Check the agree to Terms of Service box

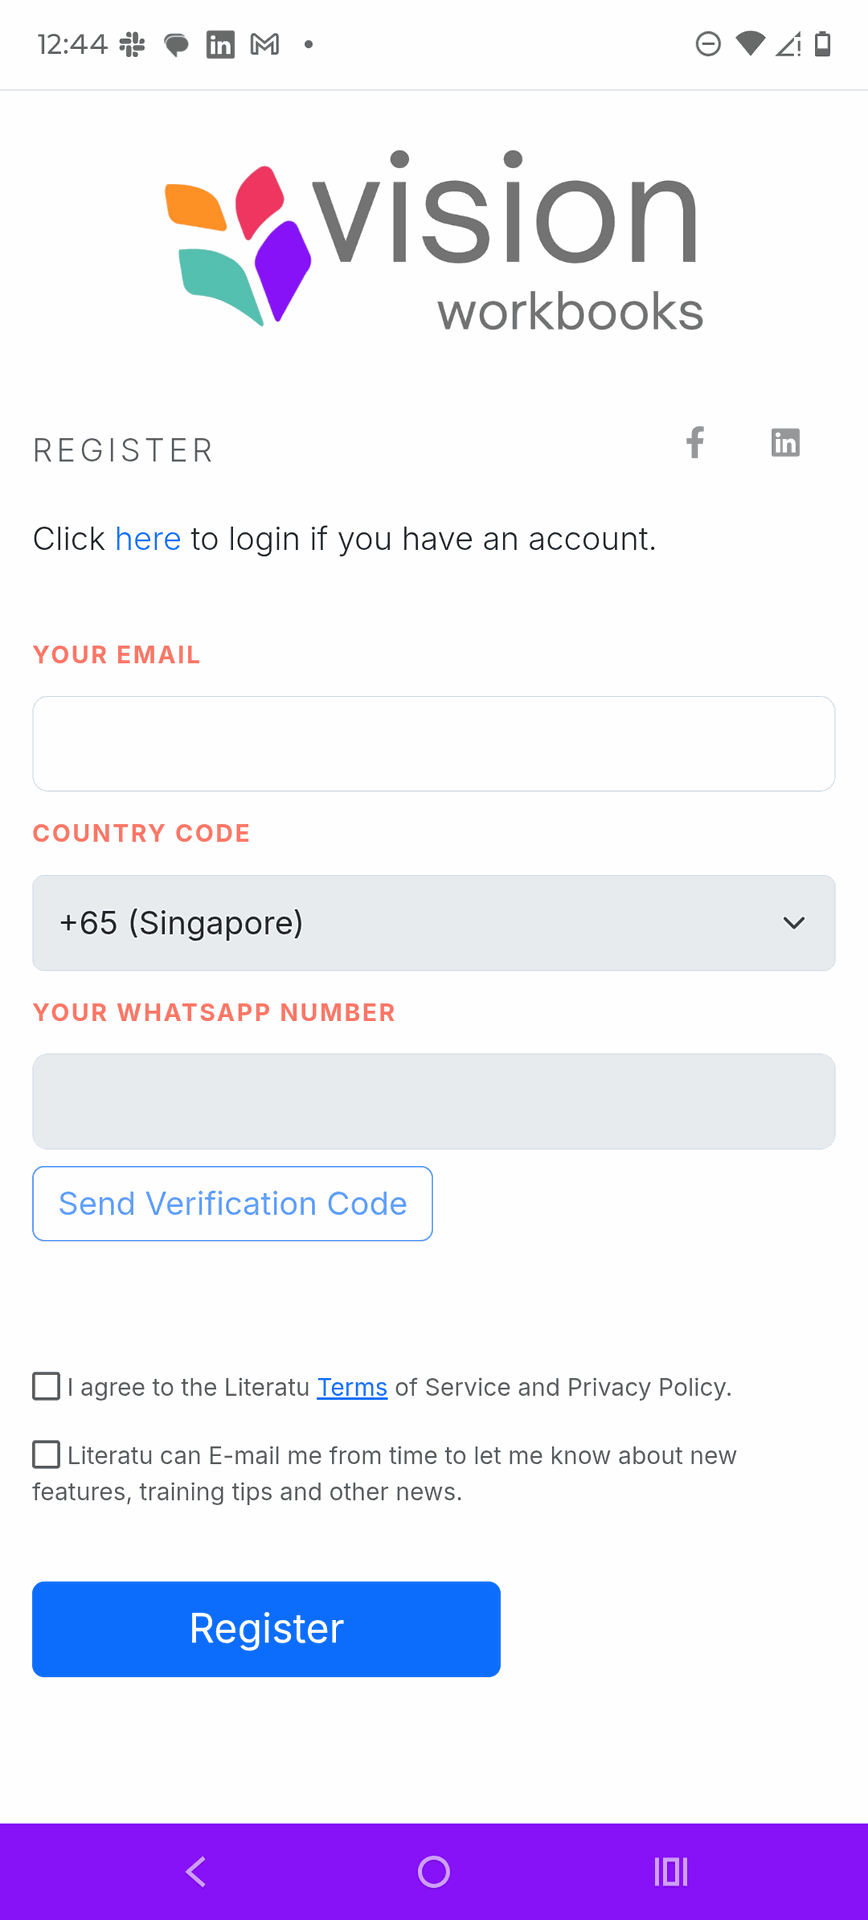coord(47,1386)
